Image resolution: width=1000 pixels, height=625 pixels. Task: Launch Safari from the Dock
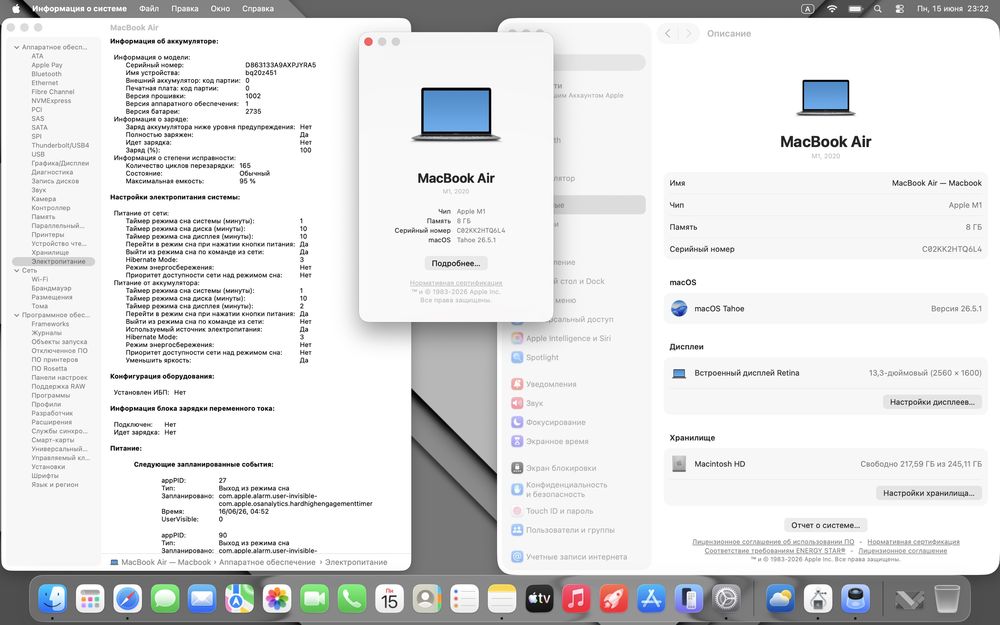pyautogui.click(x=128, y=598)
